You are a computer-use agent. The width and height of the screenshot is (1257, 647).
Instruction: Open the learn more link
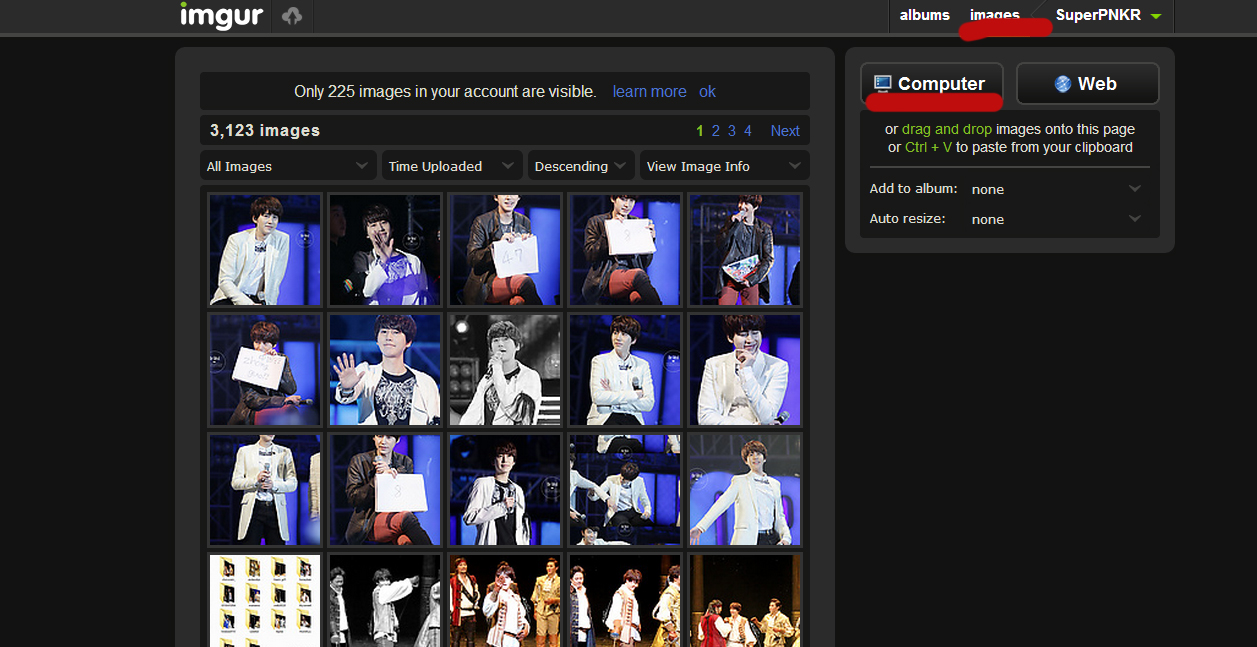point(649,91)
